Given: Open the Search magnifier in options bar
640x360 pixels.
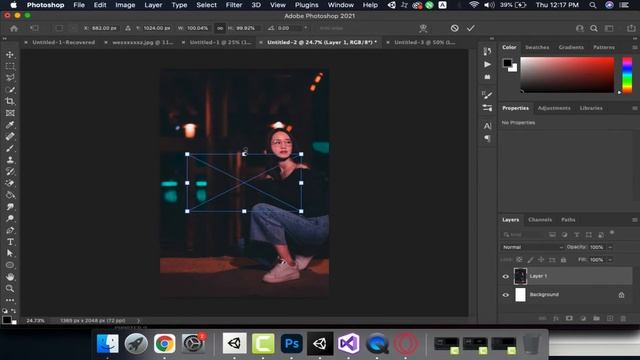Looking at the screenshot, I should point(594,28).
